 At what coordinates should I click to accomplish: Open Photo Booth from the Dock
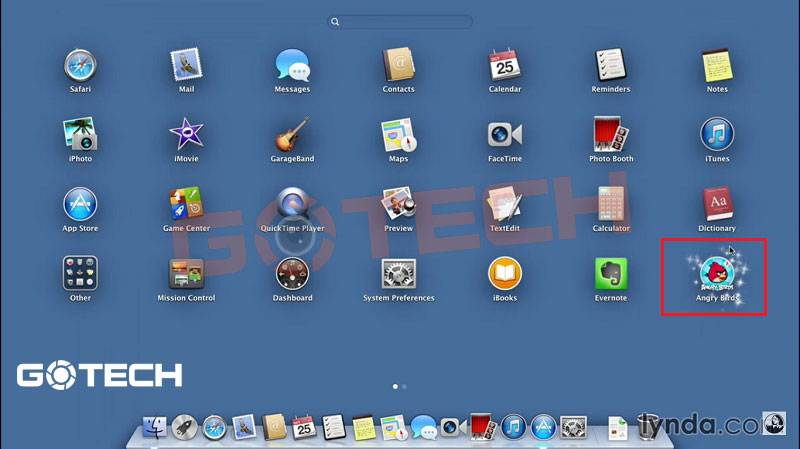(483, 427)
